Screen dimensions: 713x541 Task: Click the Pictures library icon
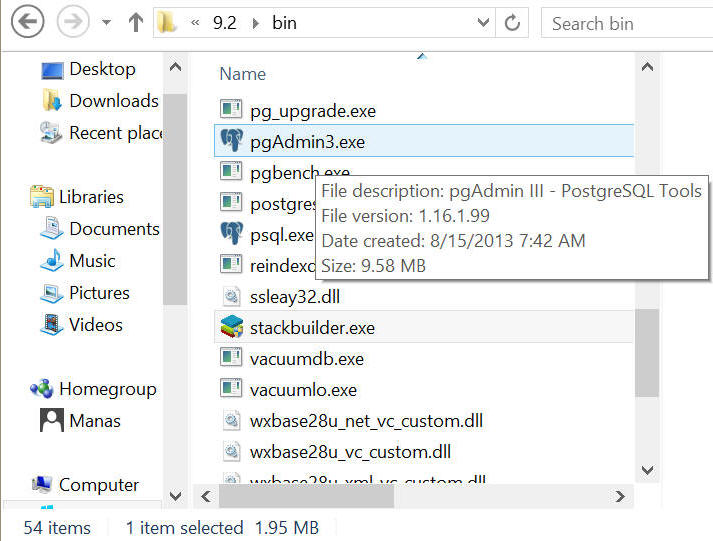point(51,293)
